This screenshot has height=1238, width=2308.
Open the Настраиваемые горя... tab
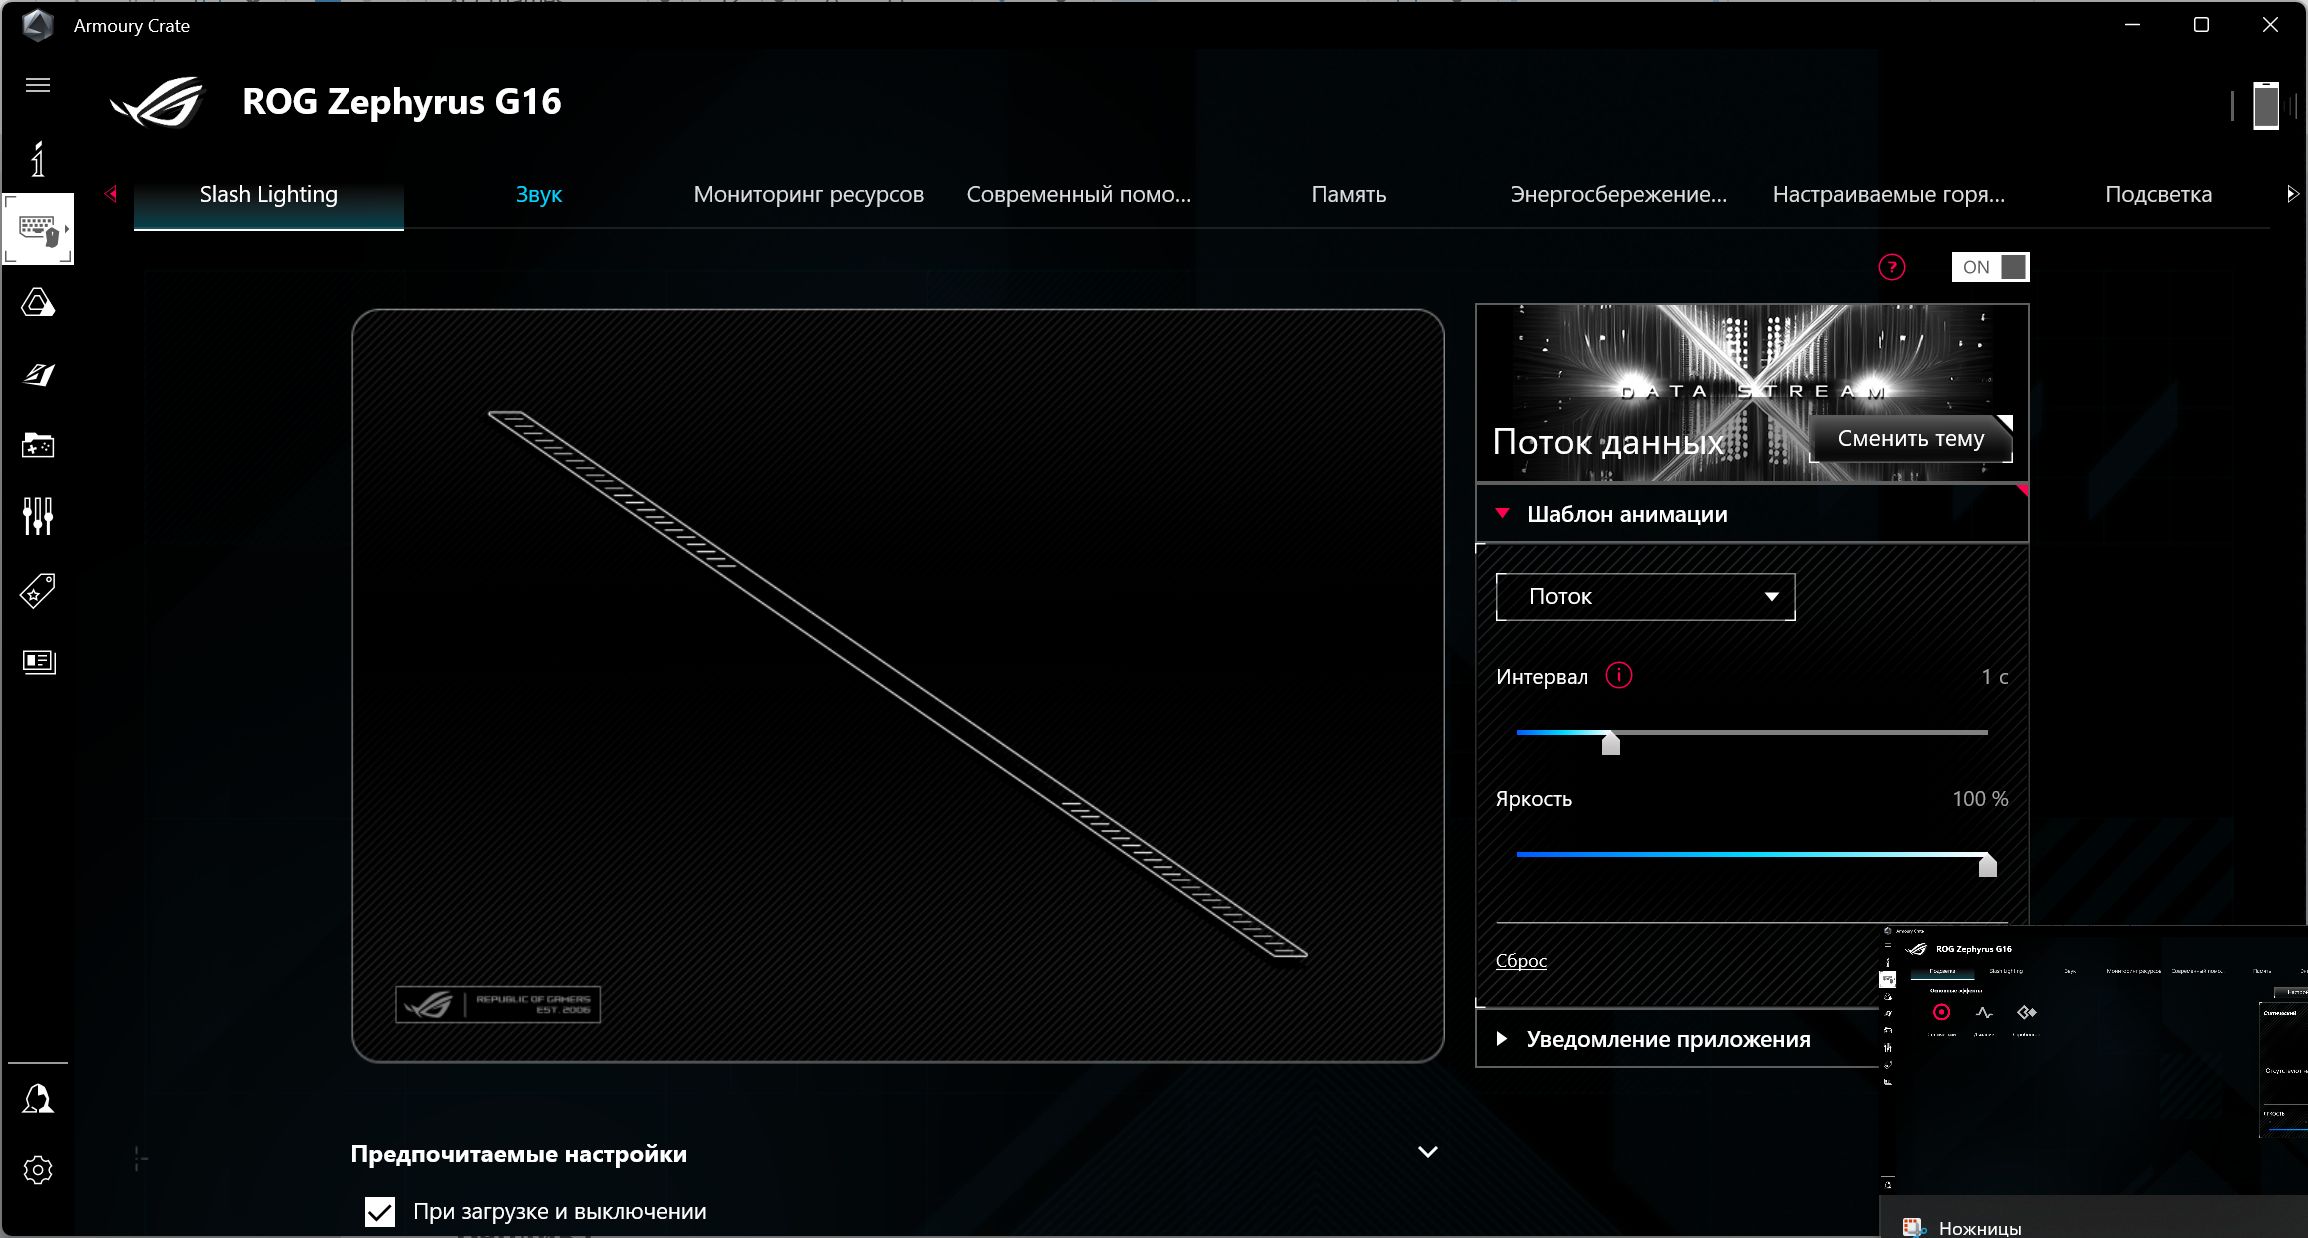tap(1888, 194)
